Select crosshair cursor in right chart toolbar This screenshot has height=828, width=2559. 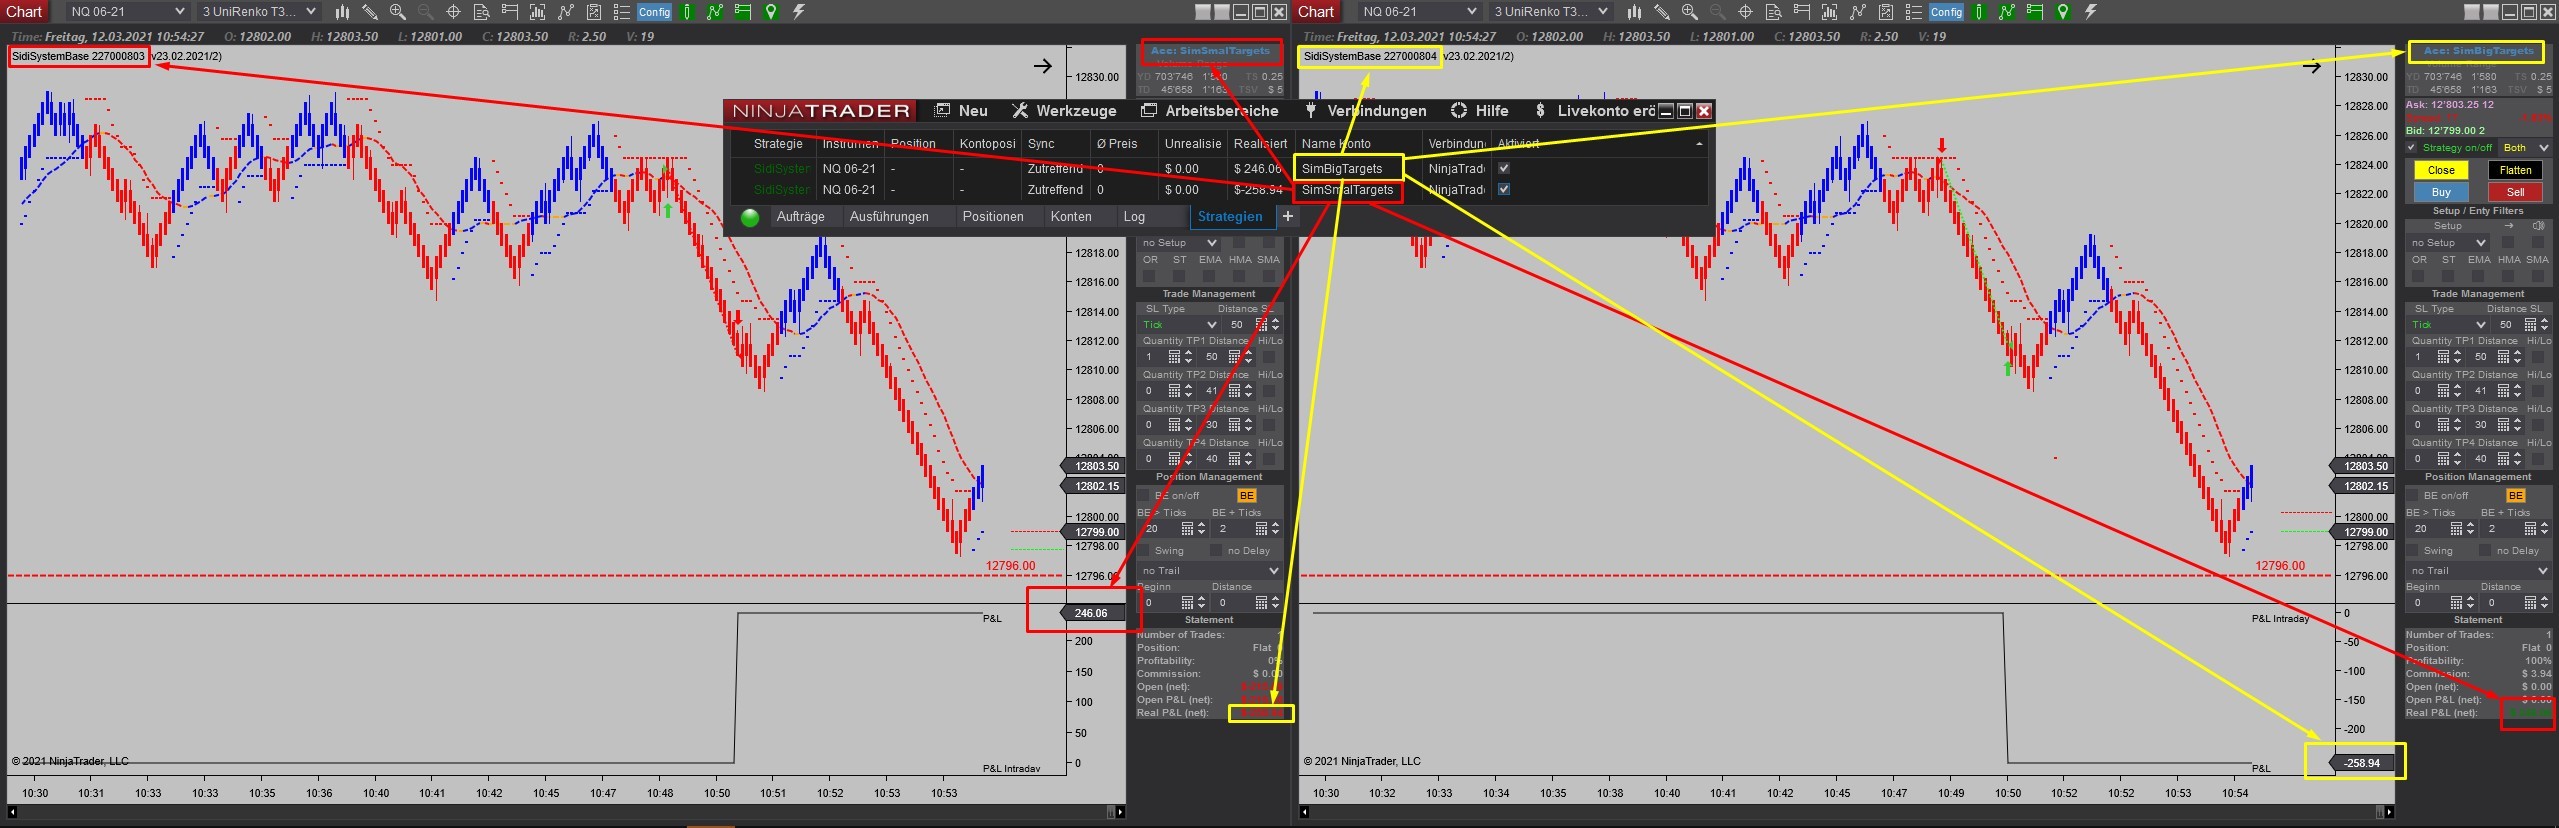pos(1745,12)
